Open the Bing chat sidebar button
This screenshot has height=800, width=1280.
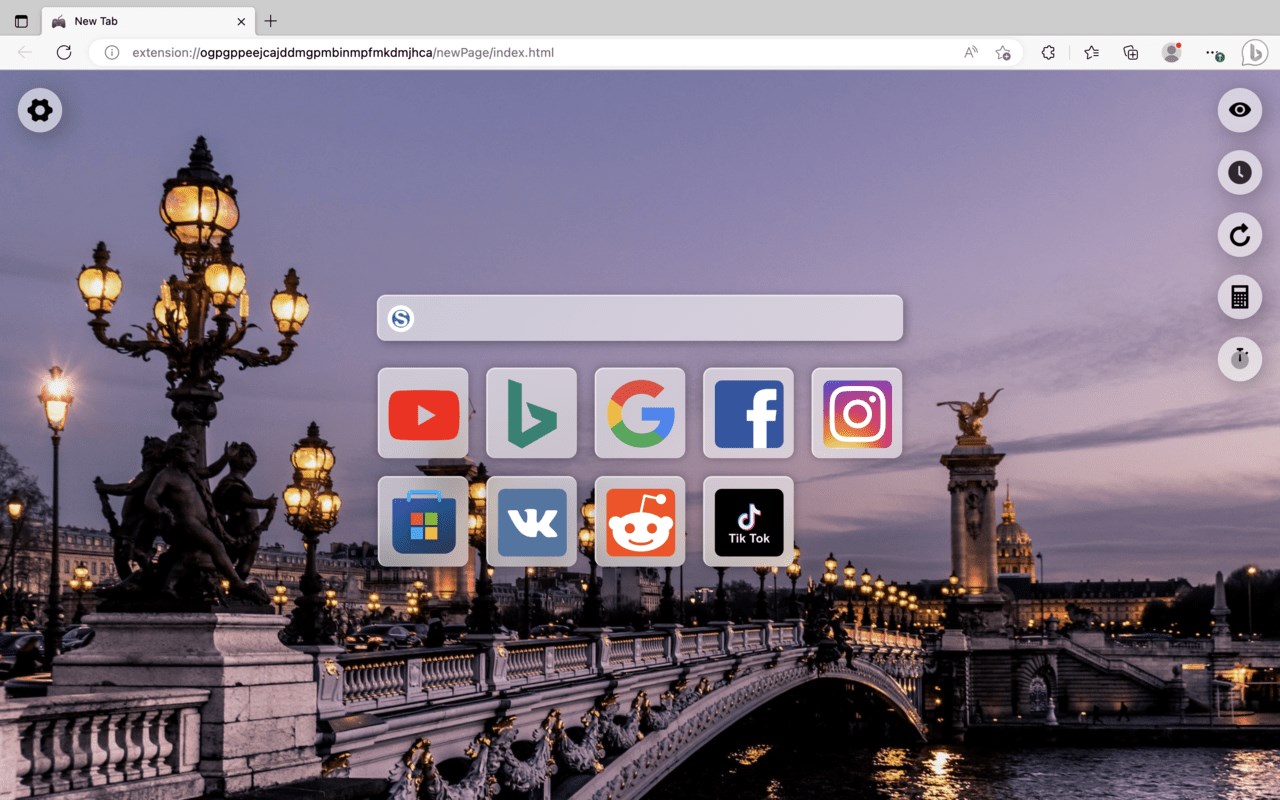click(1255, 52)
